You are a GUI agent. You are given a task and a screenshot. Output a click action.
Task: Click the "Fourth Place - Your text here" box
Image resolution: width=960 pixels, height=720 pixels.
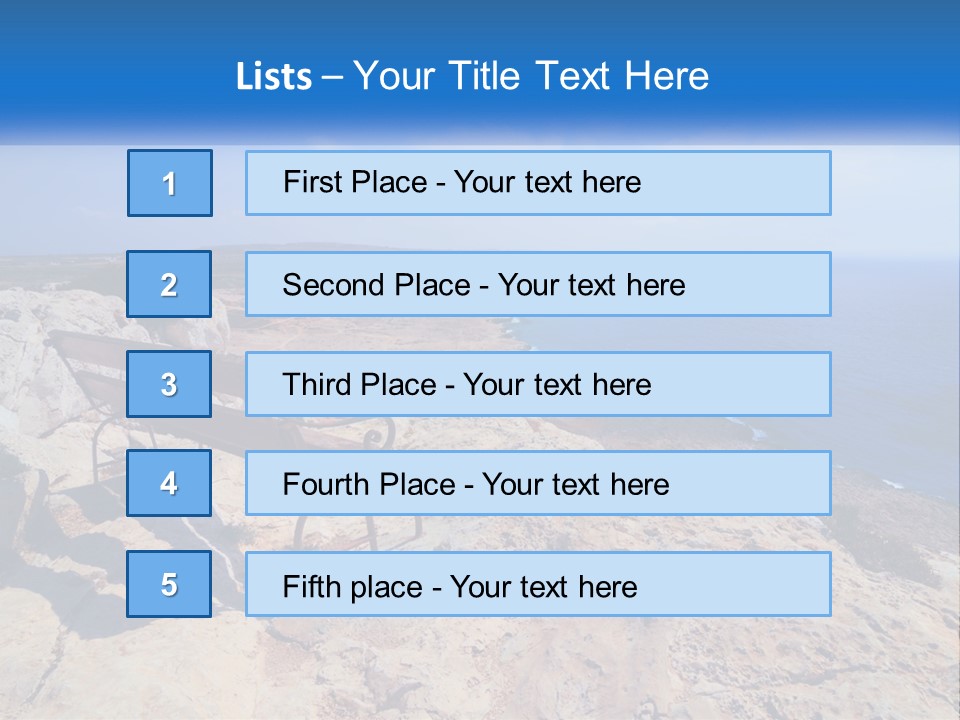(x=538, y=483)
